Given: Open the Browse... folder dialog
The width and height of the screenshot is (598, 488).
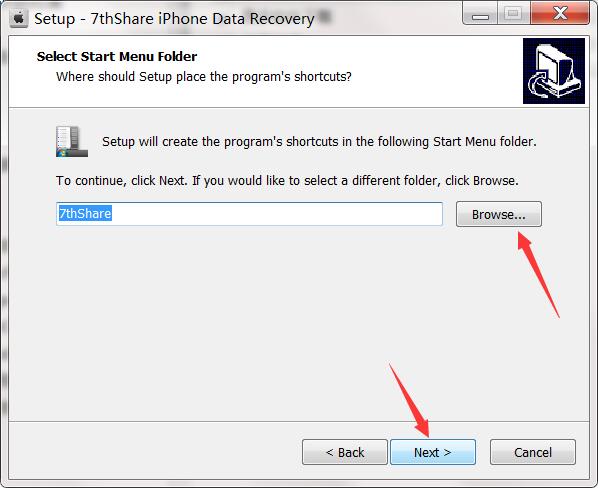Looking at the screenshot, I should [498, 214].
